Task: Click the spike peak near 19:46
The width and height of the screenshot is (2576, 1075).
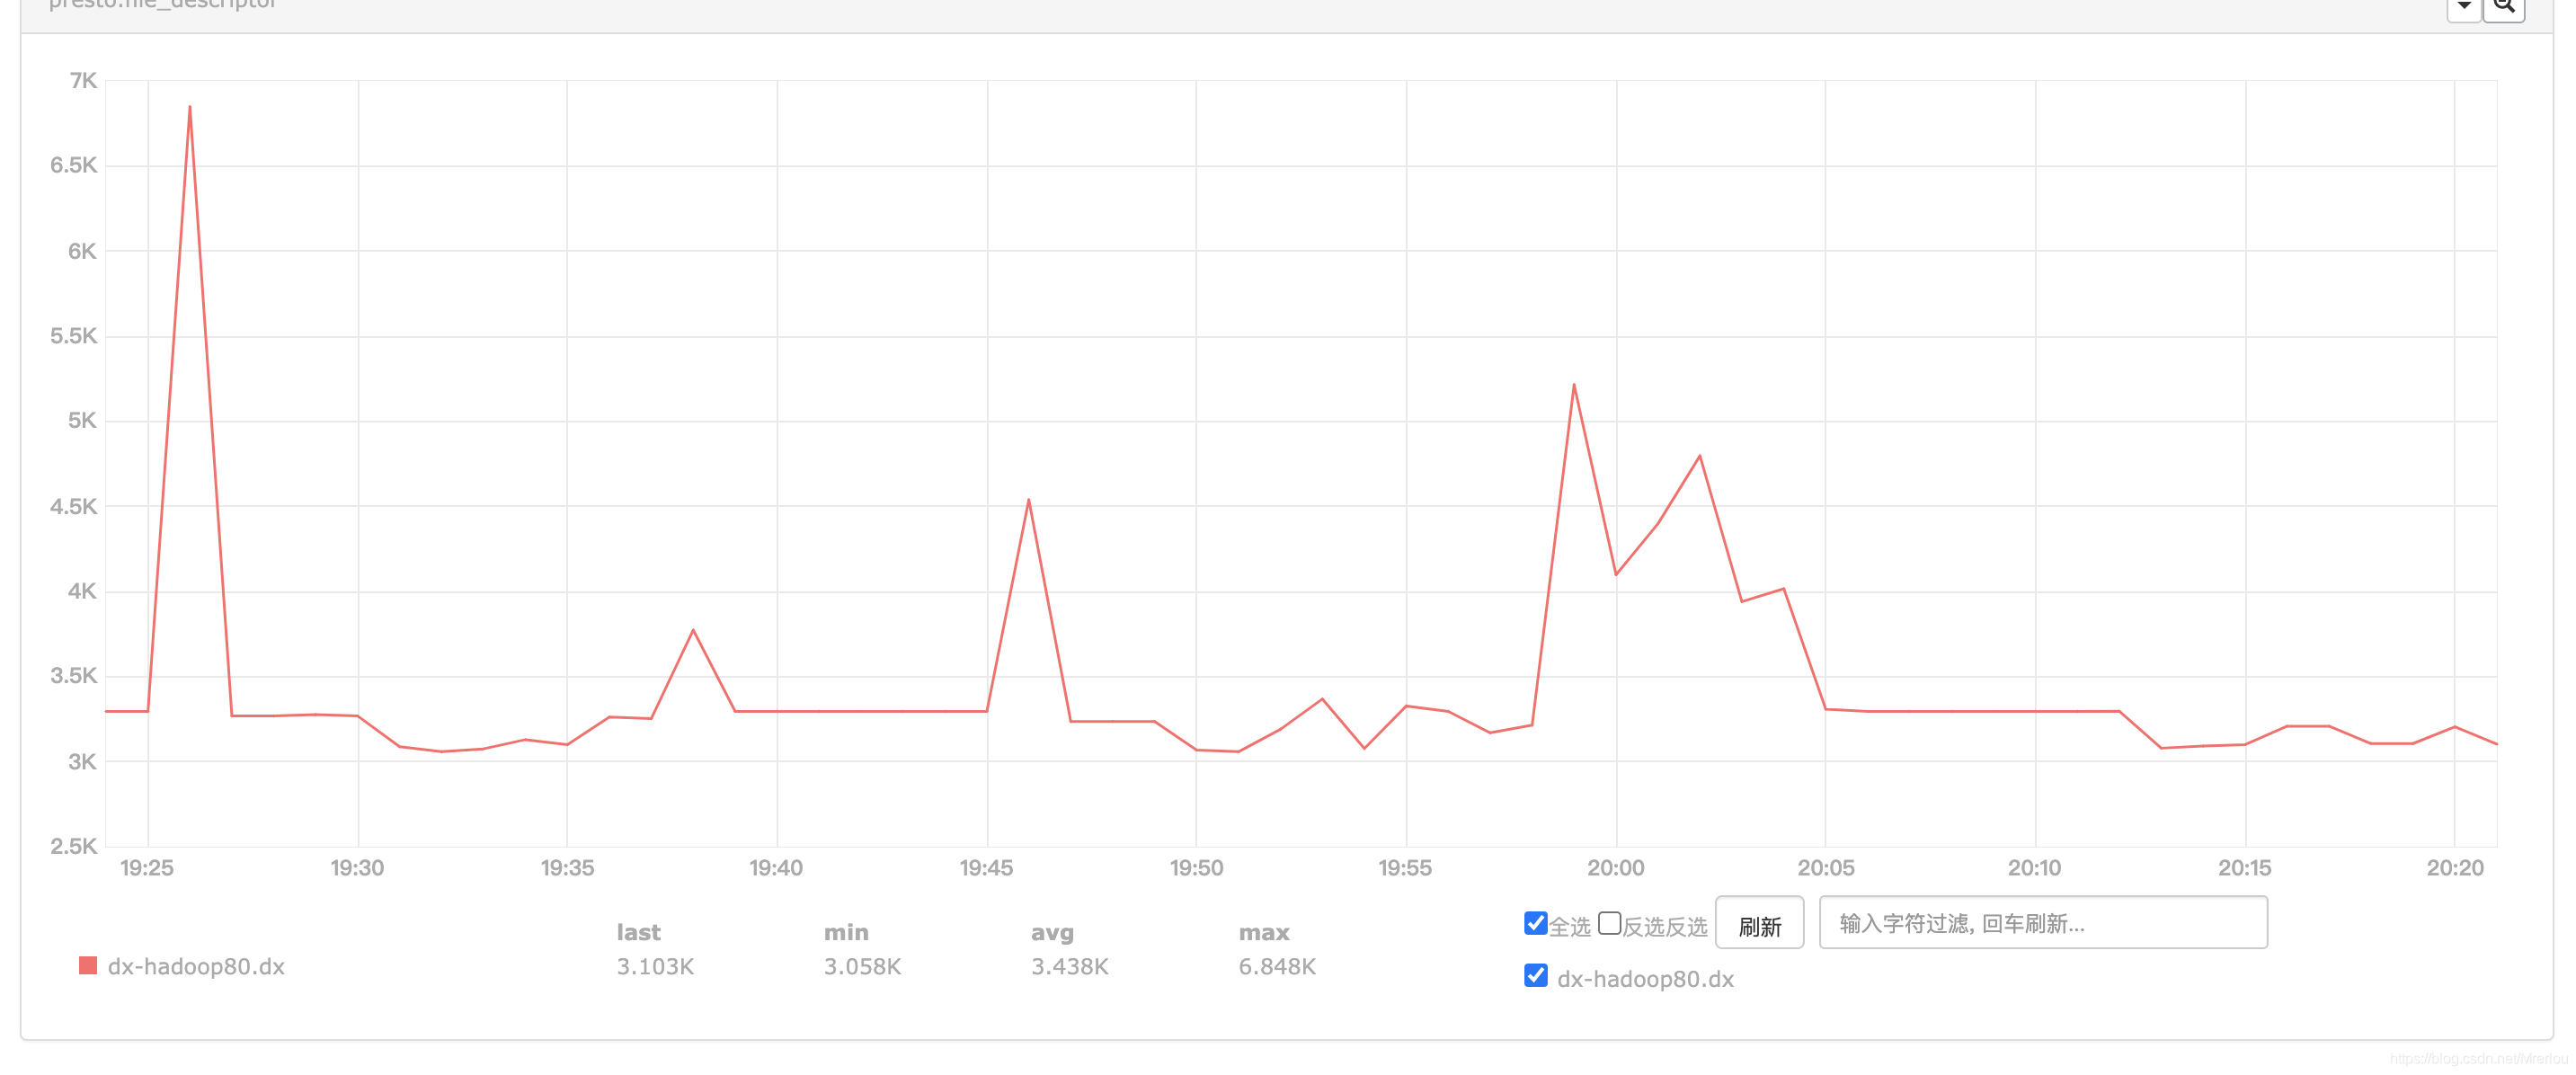Action: pos(1028,500)
